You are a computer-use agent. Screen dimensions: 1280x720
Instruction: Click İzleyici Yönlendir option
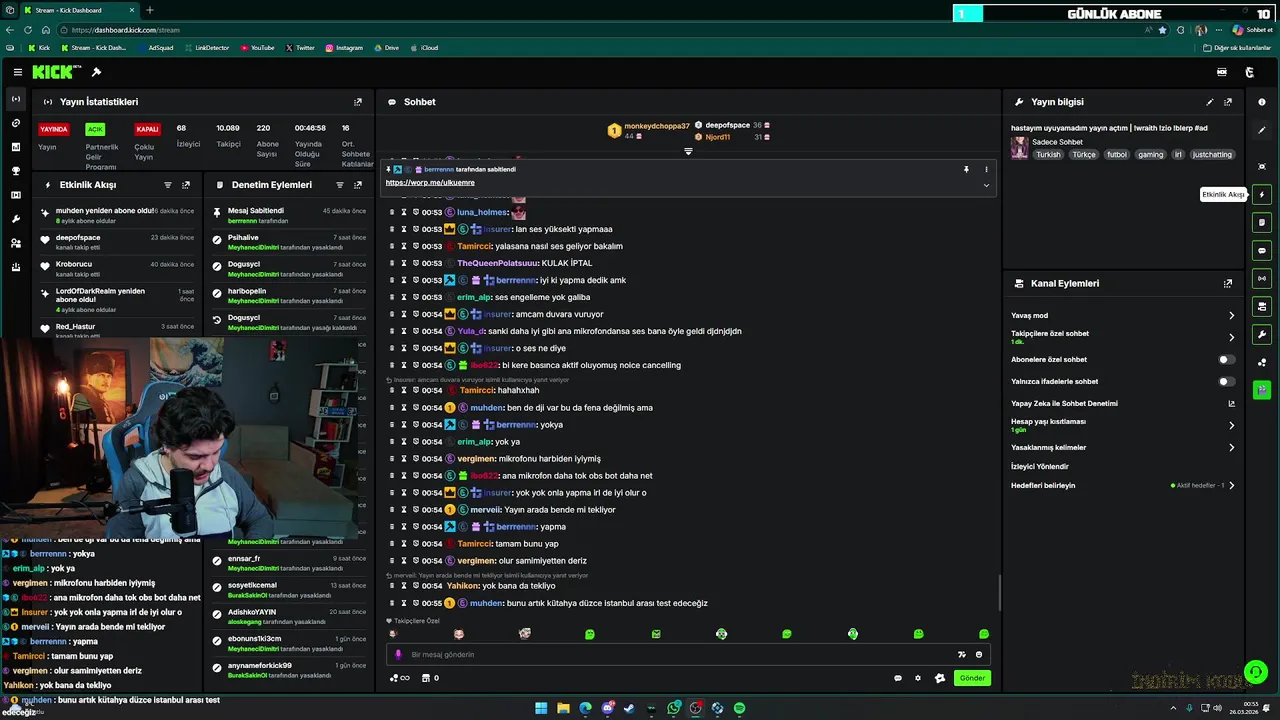(x=1040, y=467)
